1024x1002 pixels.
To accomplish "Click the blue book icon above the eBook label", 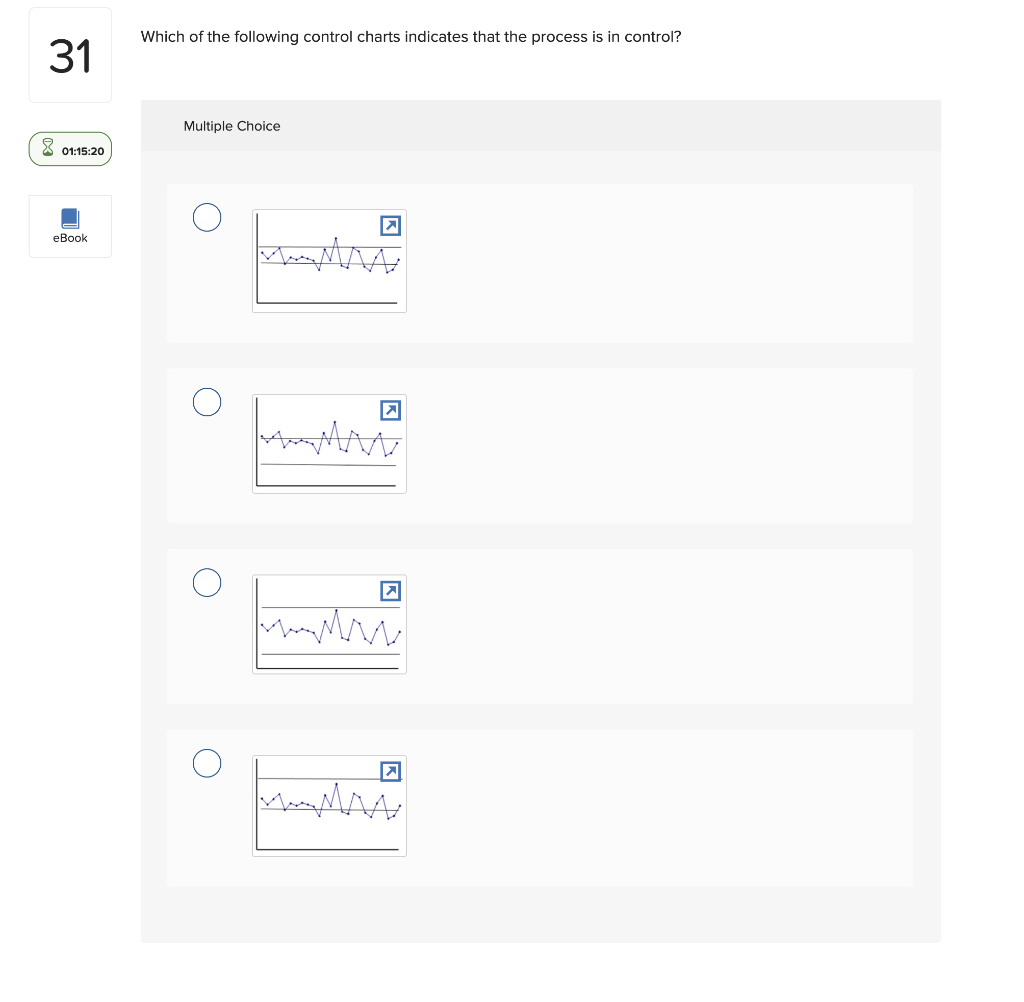I will [x=69, y=219].
